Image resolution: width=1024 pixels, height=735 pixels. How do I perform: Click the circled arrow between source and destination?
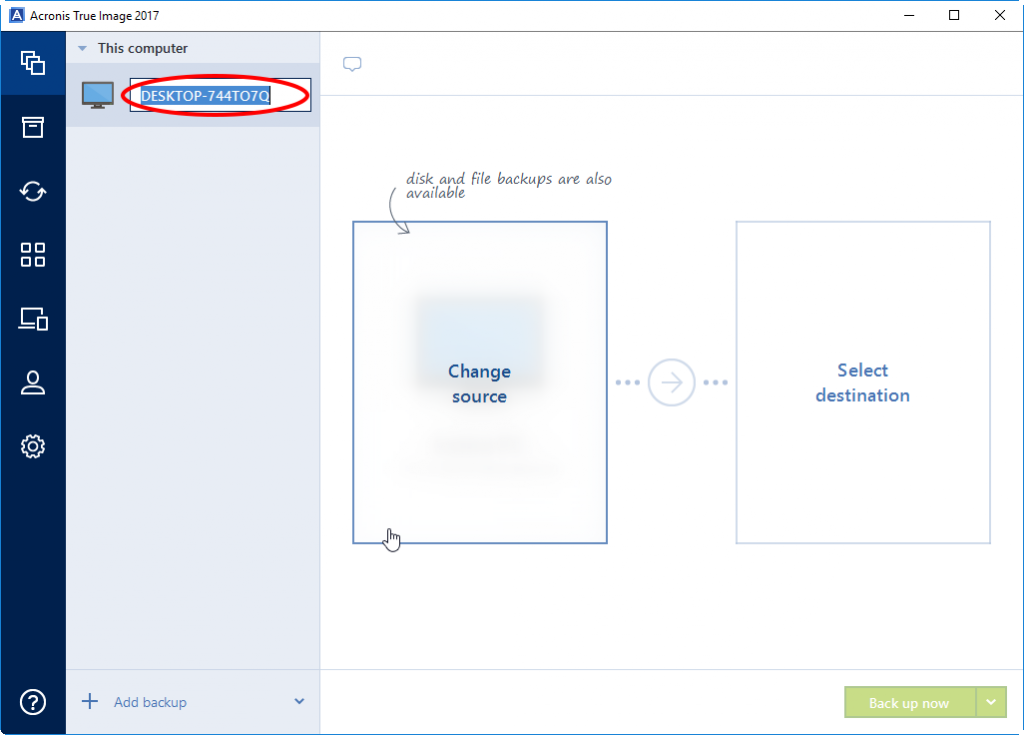click(671, 383)
